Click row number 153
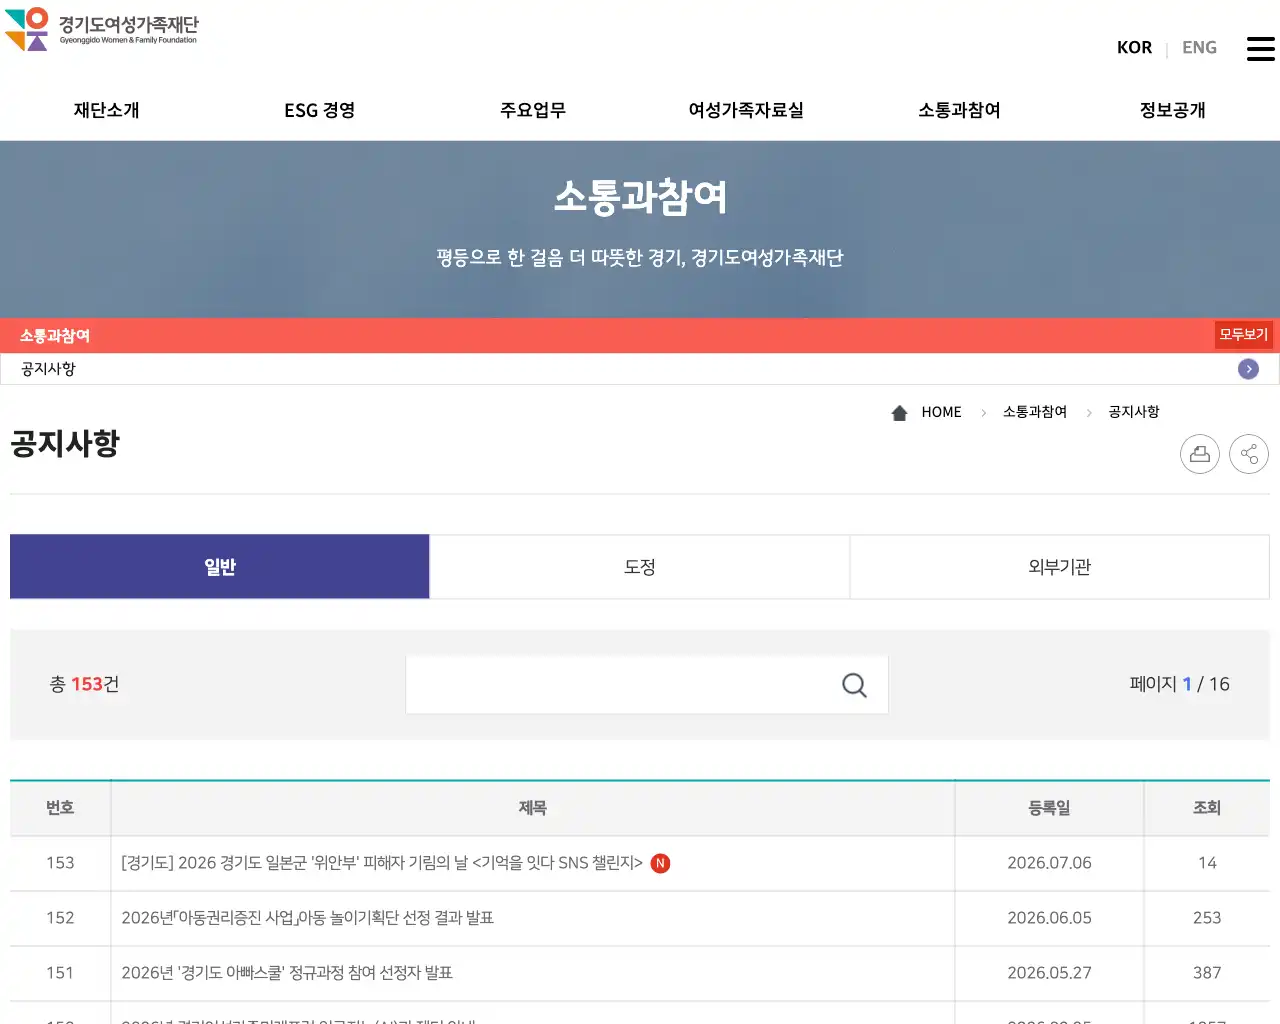The width and height of the screenshot is (1280, 1024). click(x=60, y=863)
